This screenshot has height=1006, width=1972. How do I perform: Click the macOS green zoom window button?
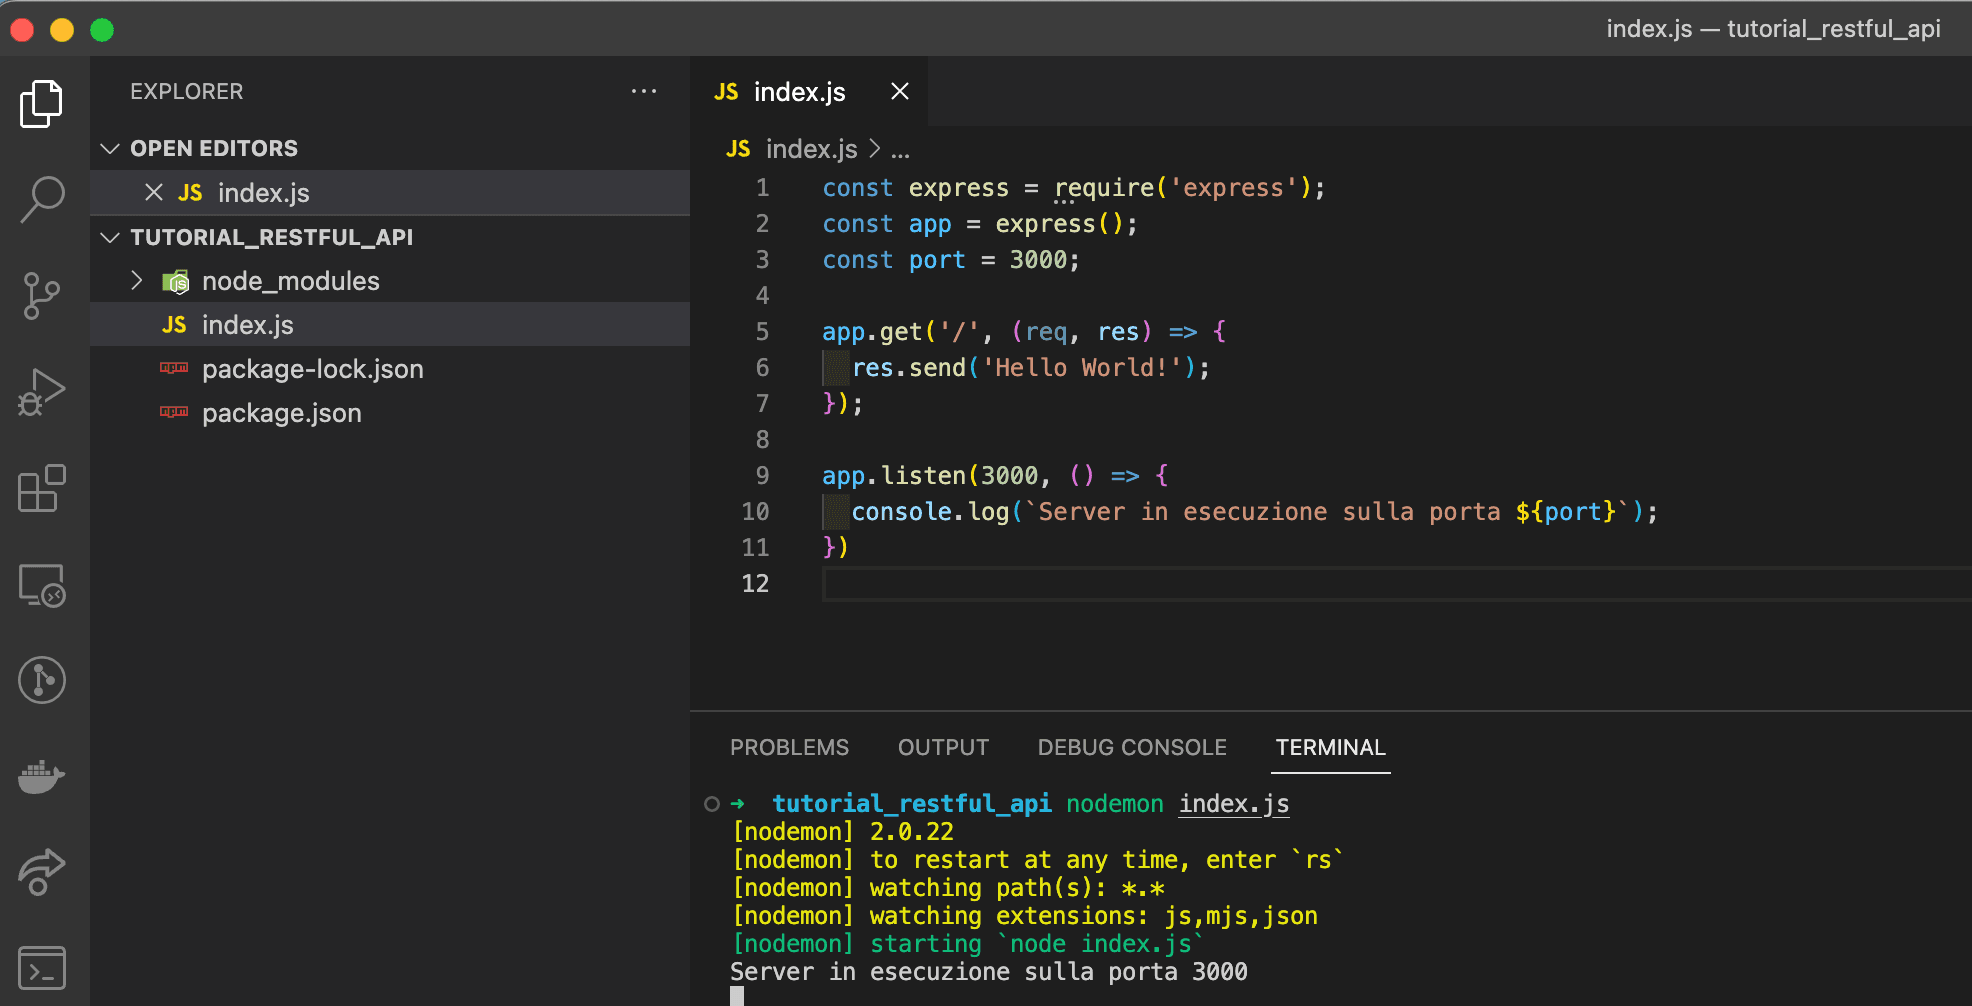point(102,30)
